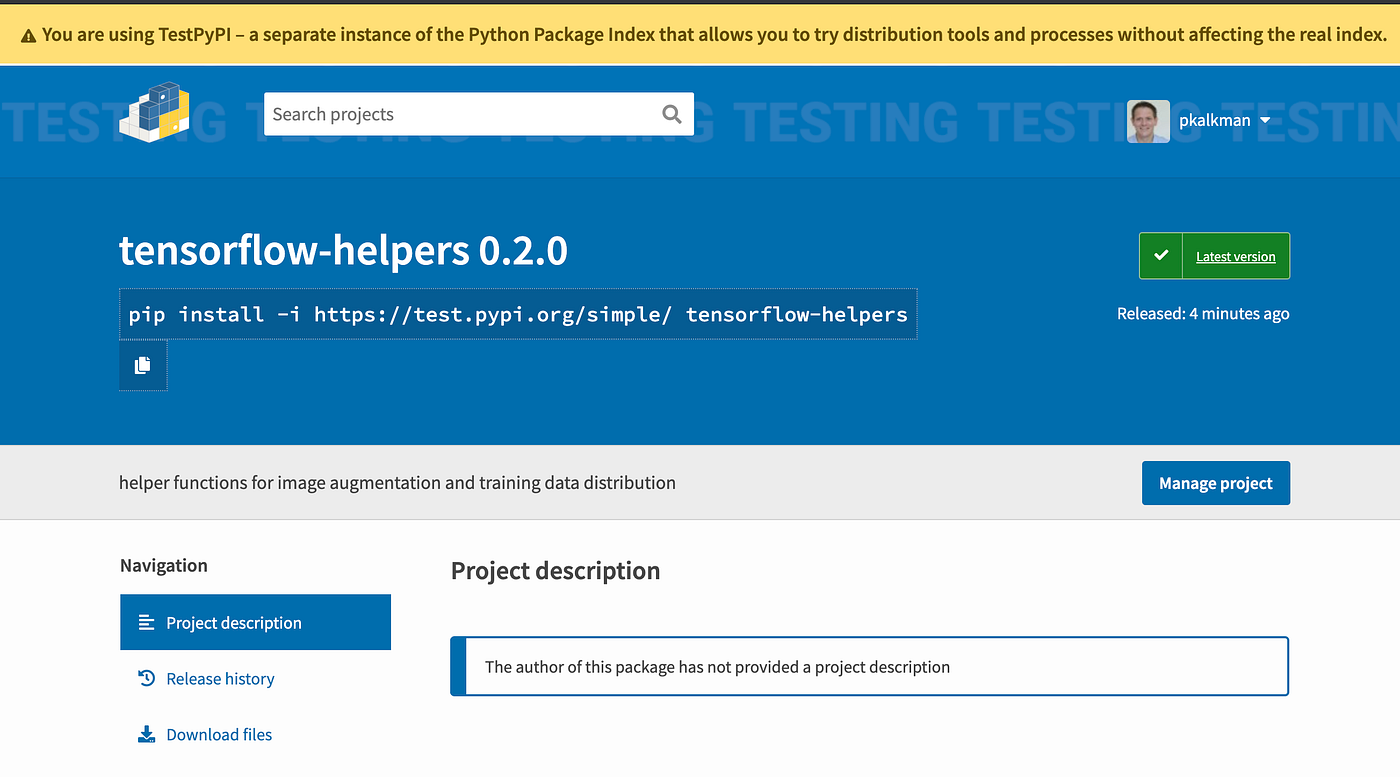Click the Release history clock icon
This screenshot has width=1400, height=777.
[146, 678]
